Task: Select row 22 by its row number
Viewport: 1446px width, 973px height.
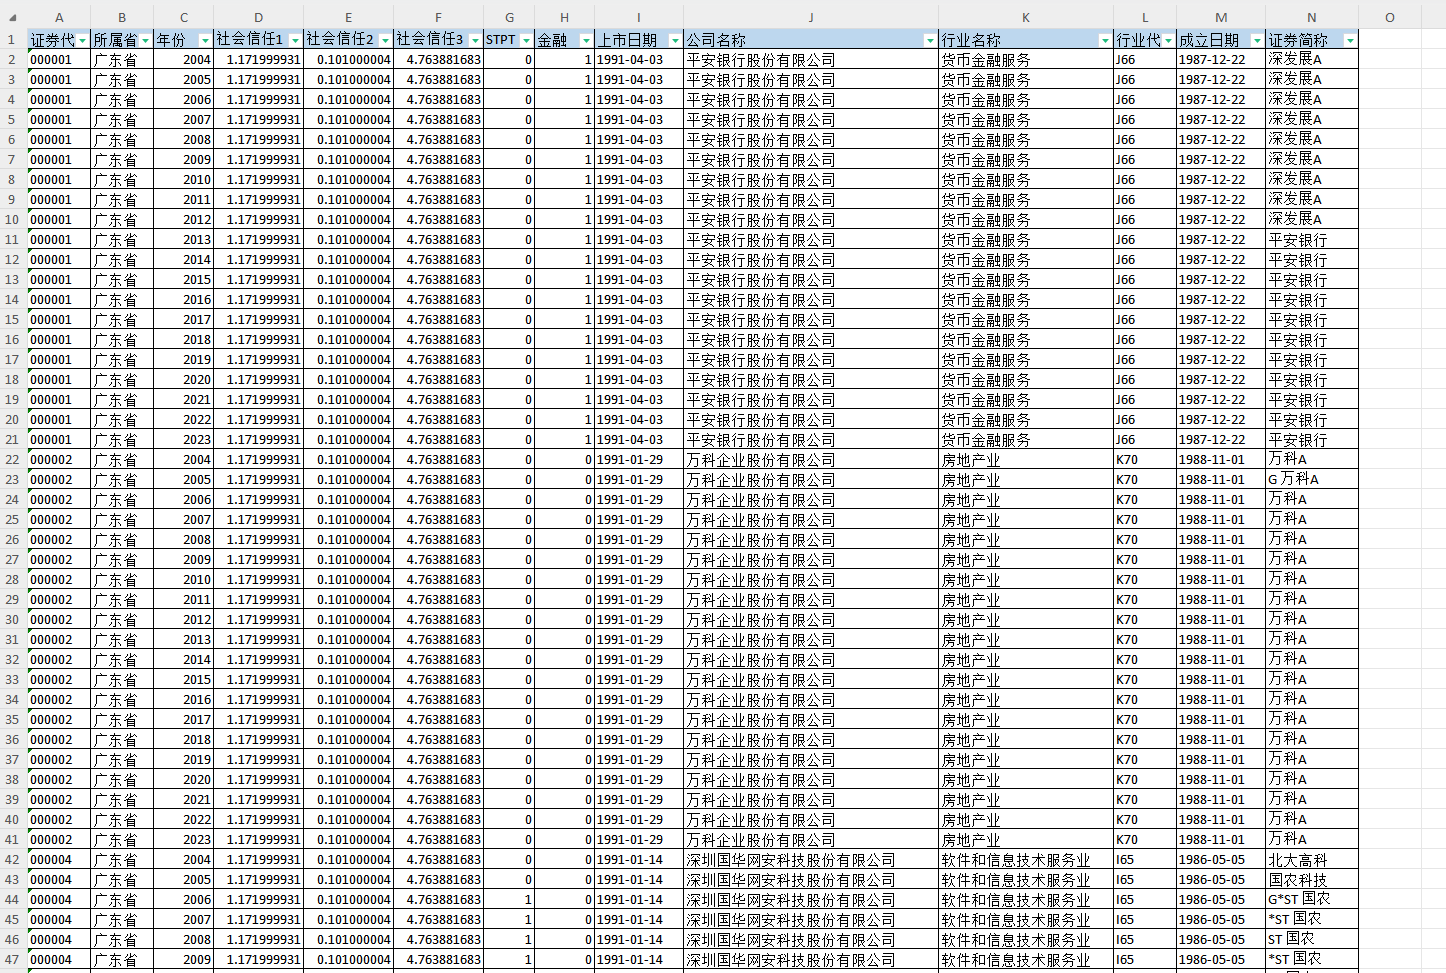Action: (x=12, y=460)
